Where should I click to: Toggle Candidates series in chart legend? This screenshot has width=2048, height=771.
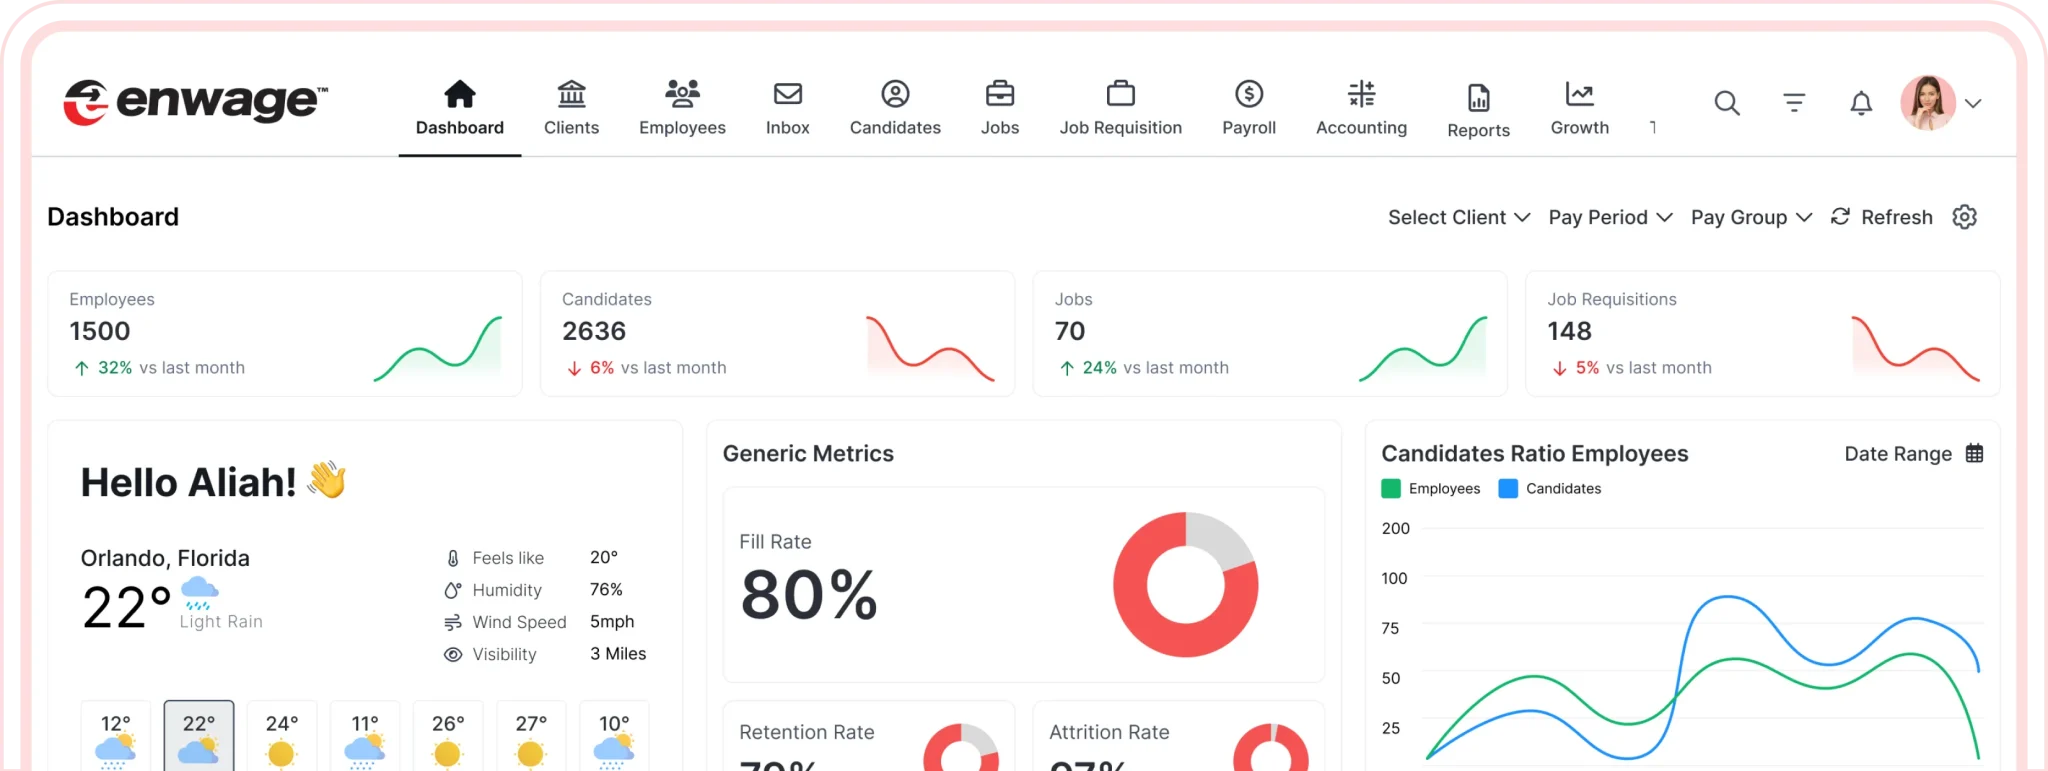(1550, 489)
